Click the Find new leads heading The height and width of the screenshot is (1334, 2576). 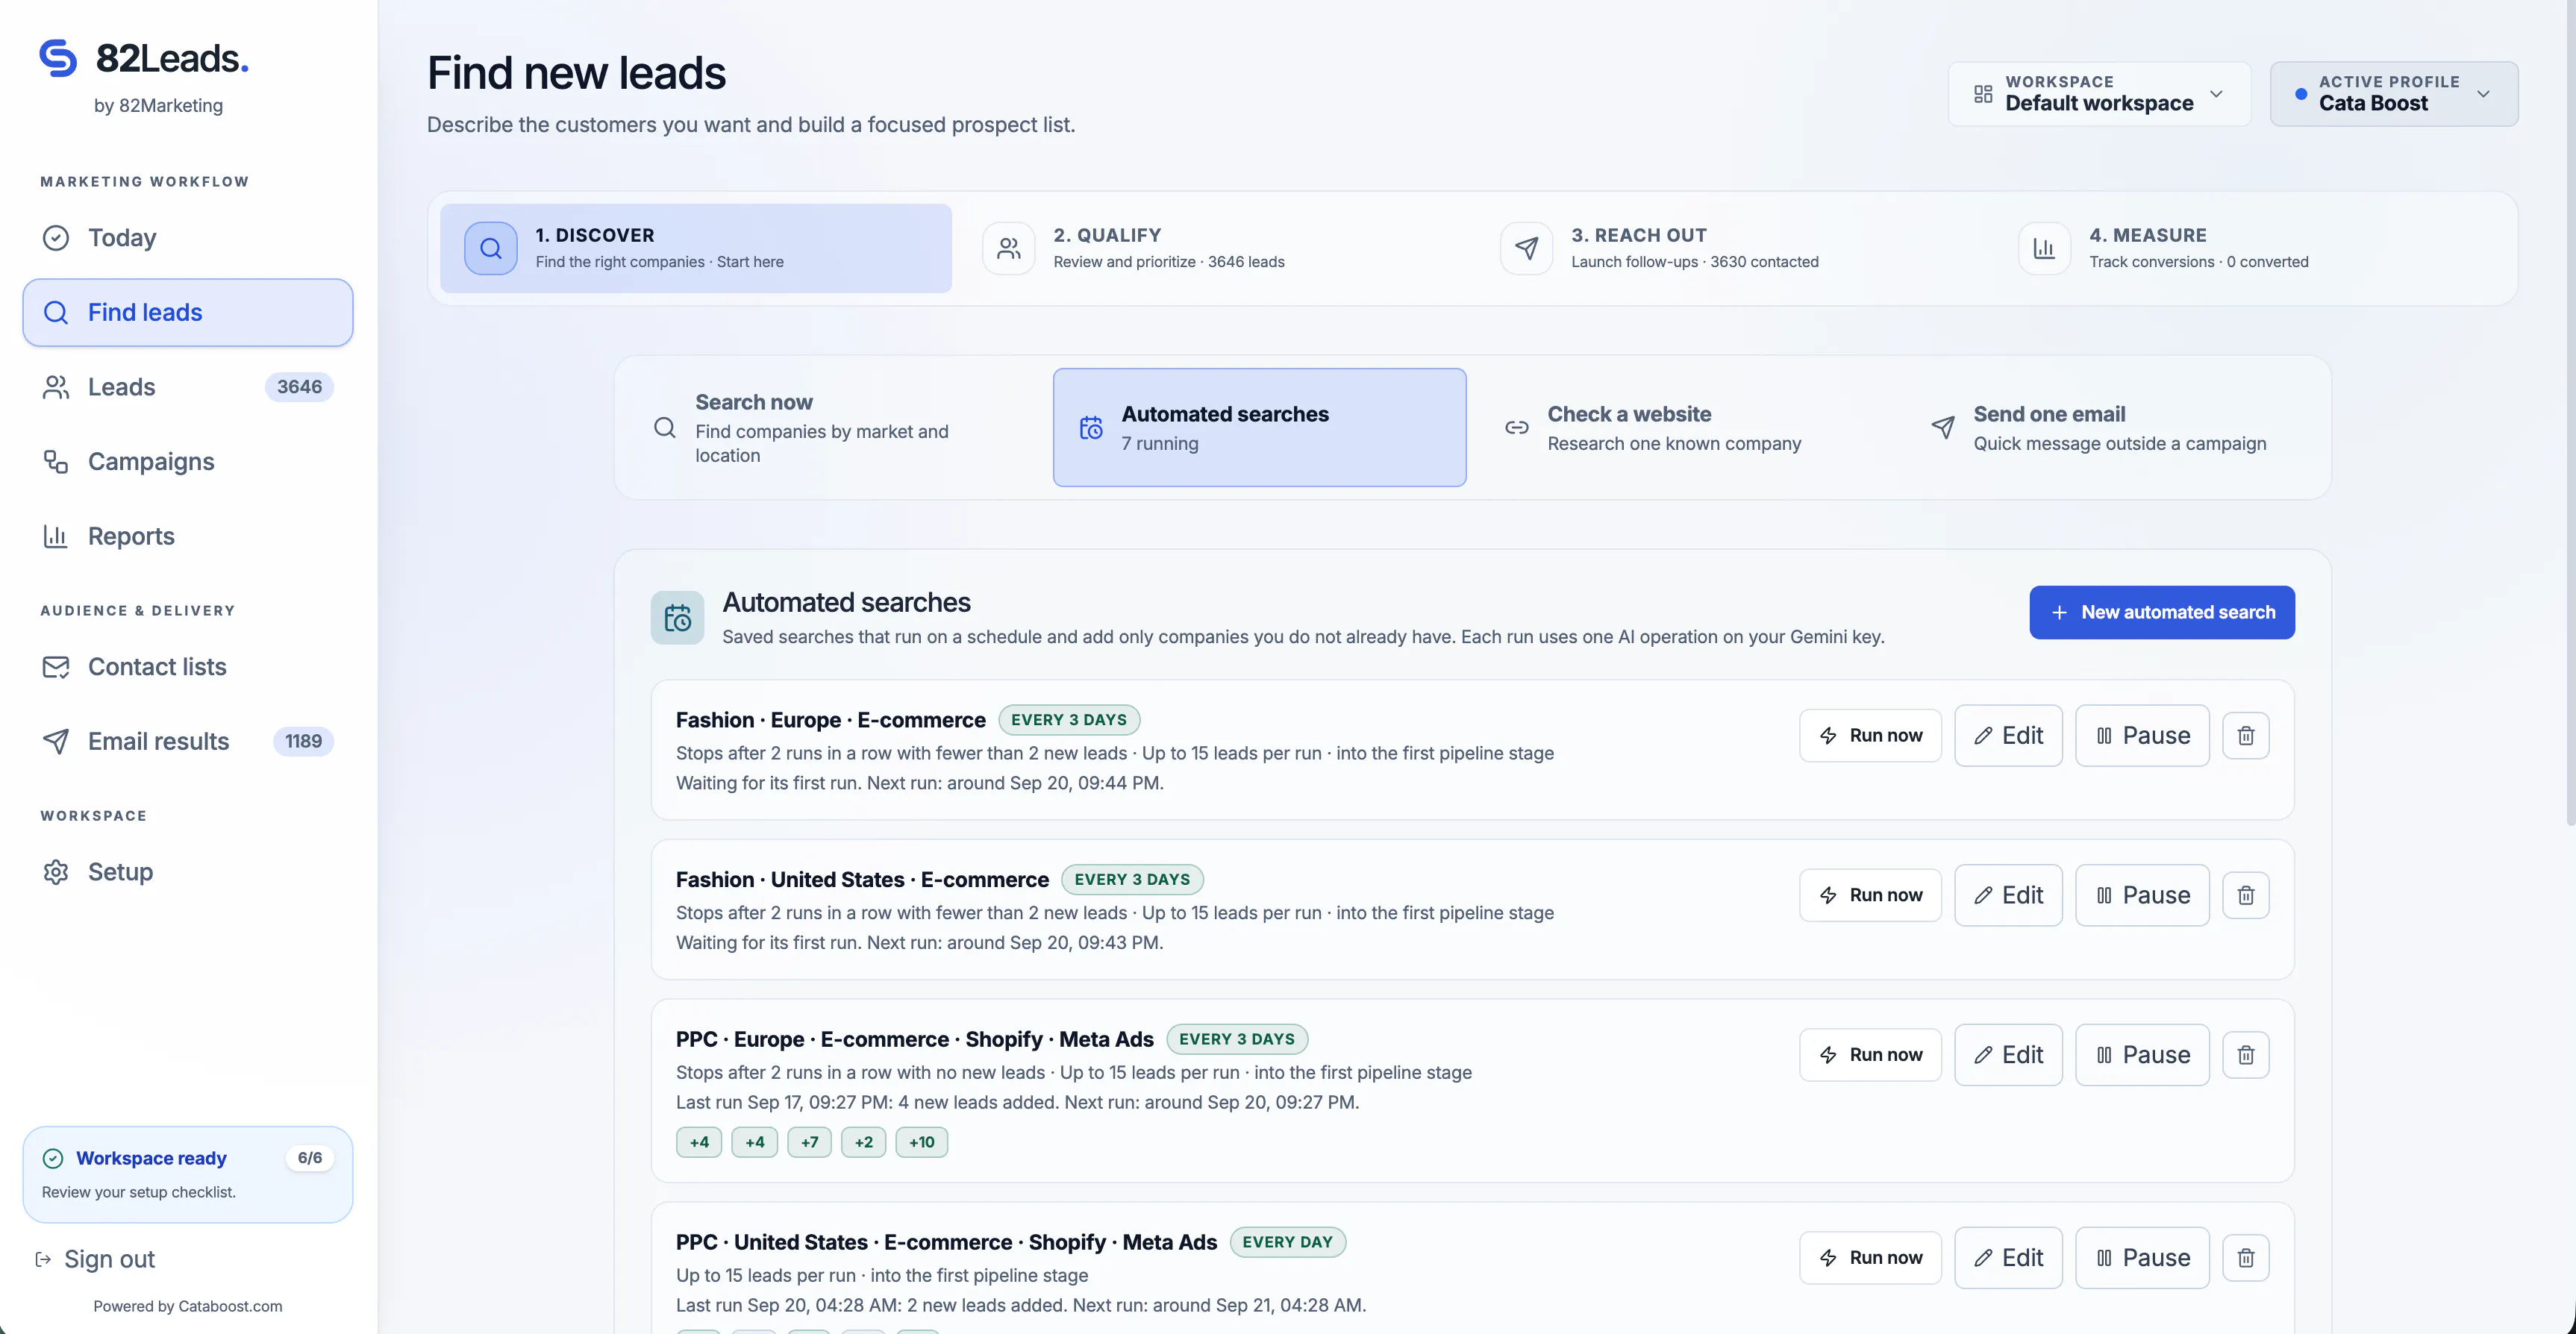pyautogui.click(x=576, y=74)
